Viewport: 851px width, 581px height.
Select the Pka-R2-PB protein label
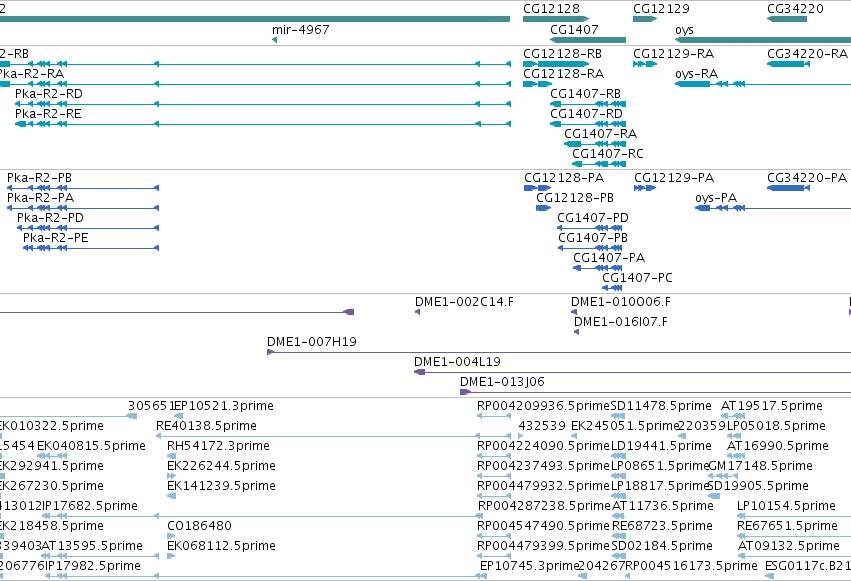click(39, 178)
